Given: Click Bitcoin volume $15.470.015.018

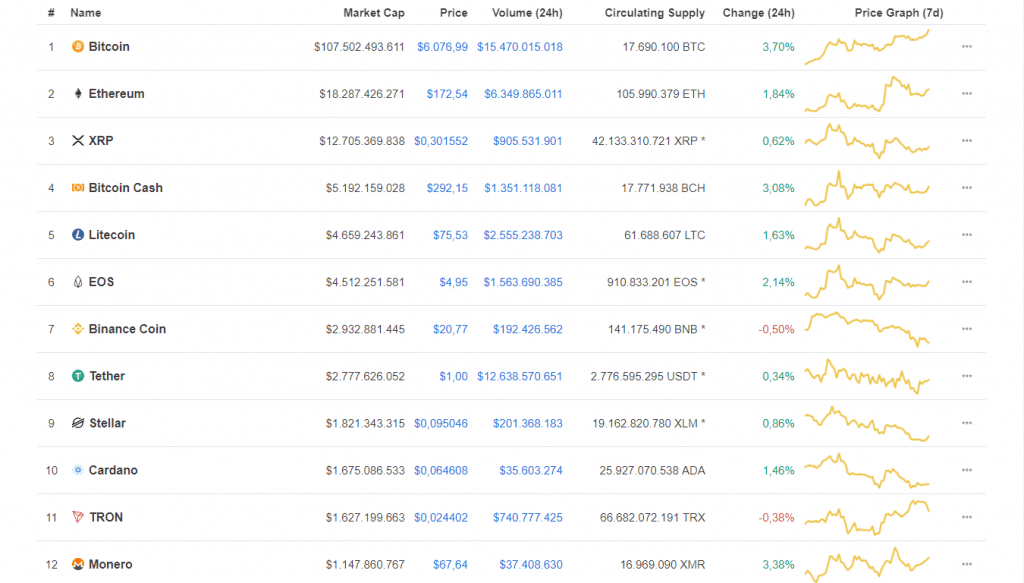Looking at the screenshot, I should click(519, 46).
